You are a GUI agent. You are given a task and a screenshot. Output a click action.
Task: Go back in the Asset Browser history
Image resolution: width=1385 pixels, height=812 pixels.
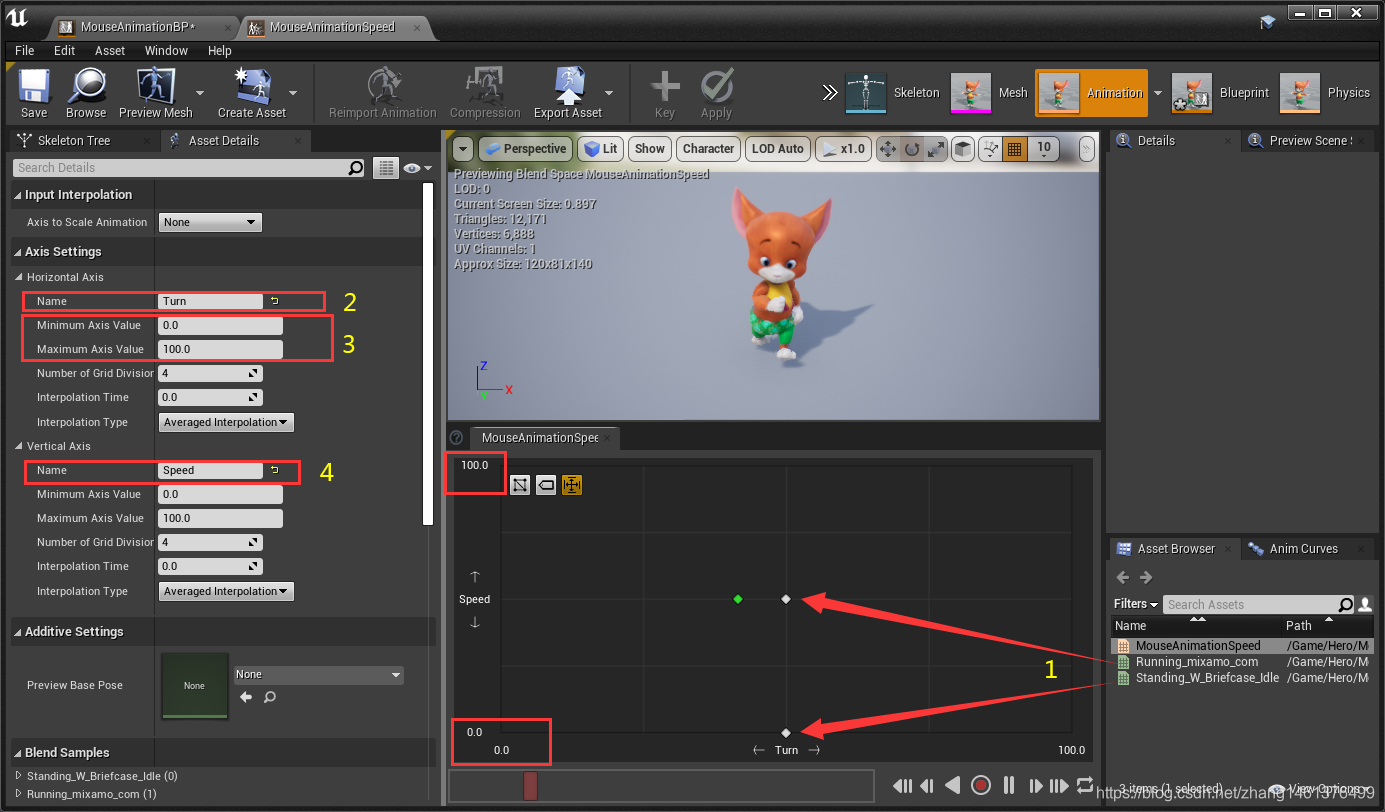[1123, 577]
